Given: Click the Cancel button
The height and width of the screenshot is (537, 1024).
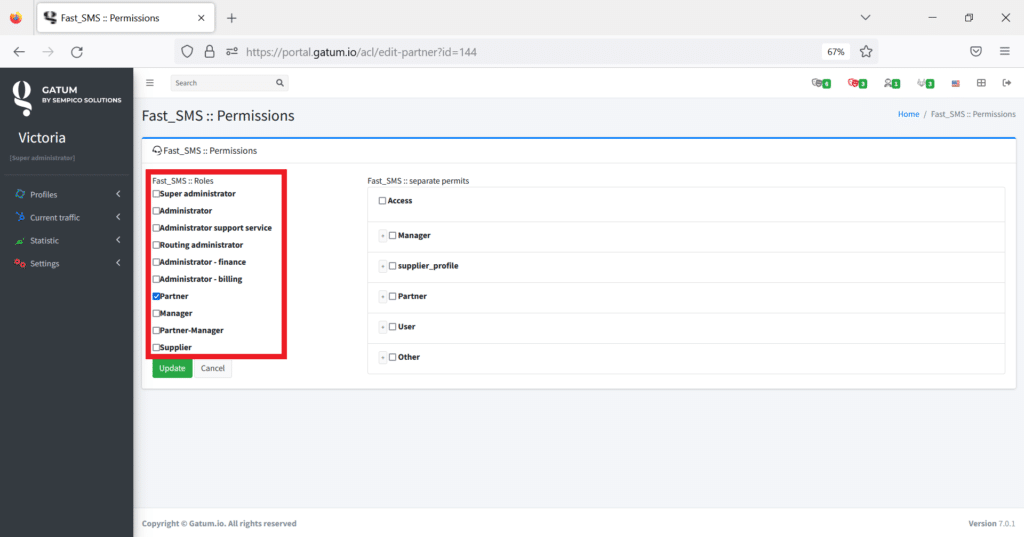Looking at the screenshot, I should coord(213,368).
